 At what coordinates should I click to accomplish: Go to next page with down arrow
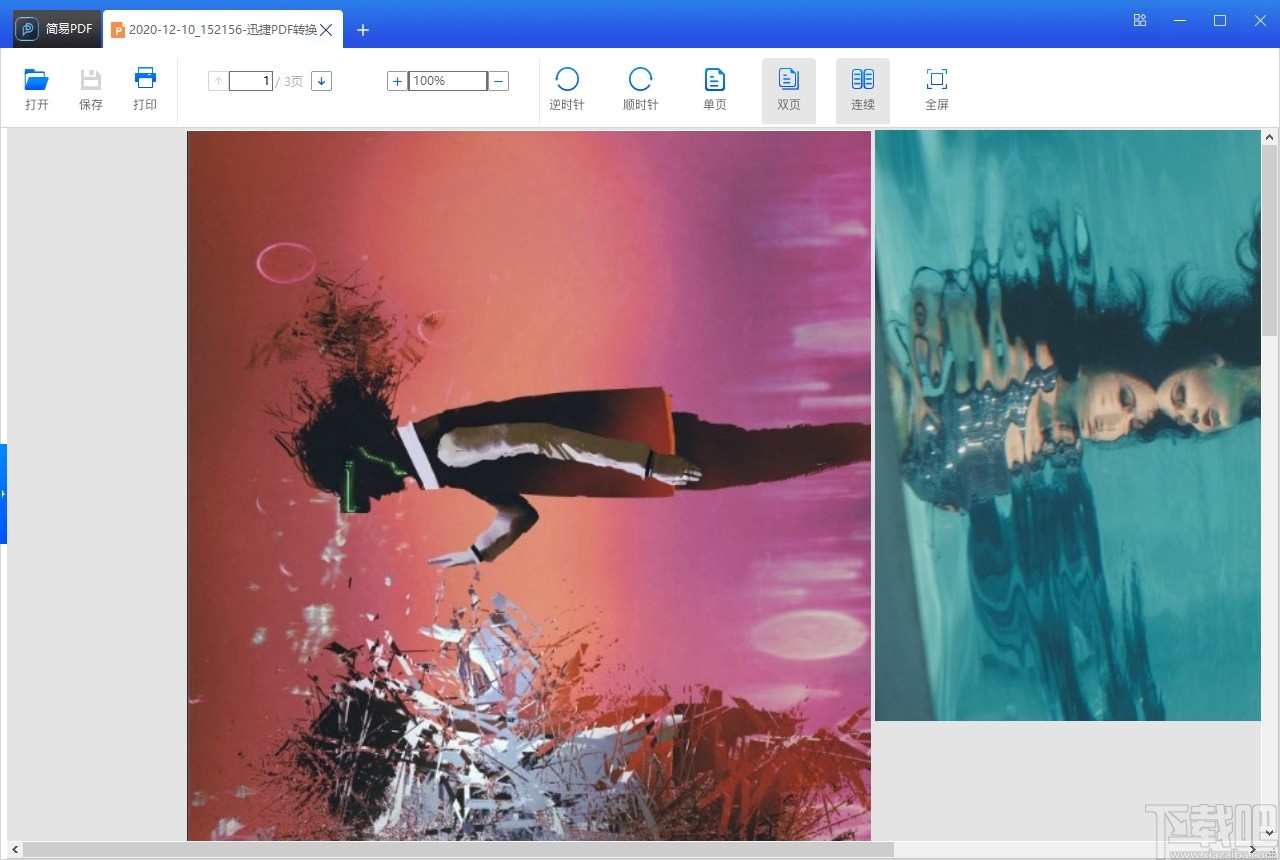point(321,81)
